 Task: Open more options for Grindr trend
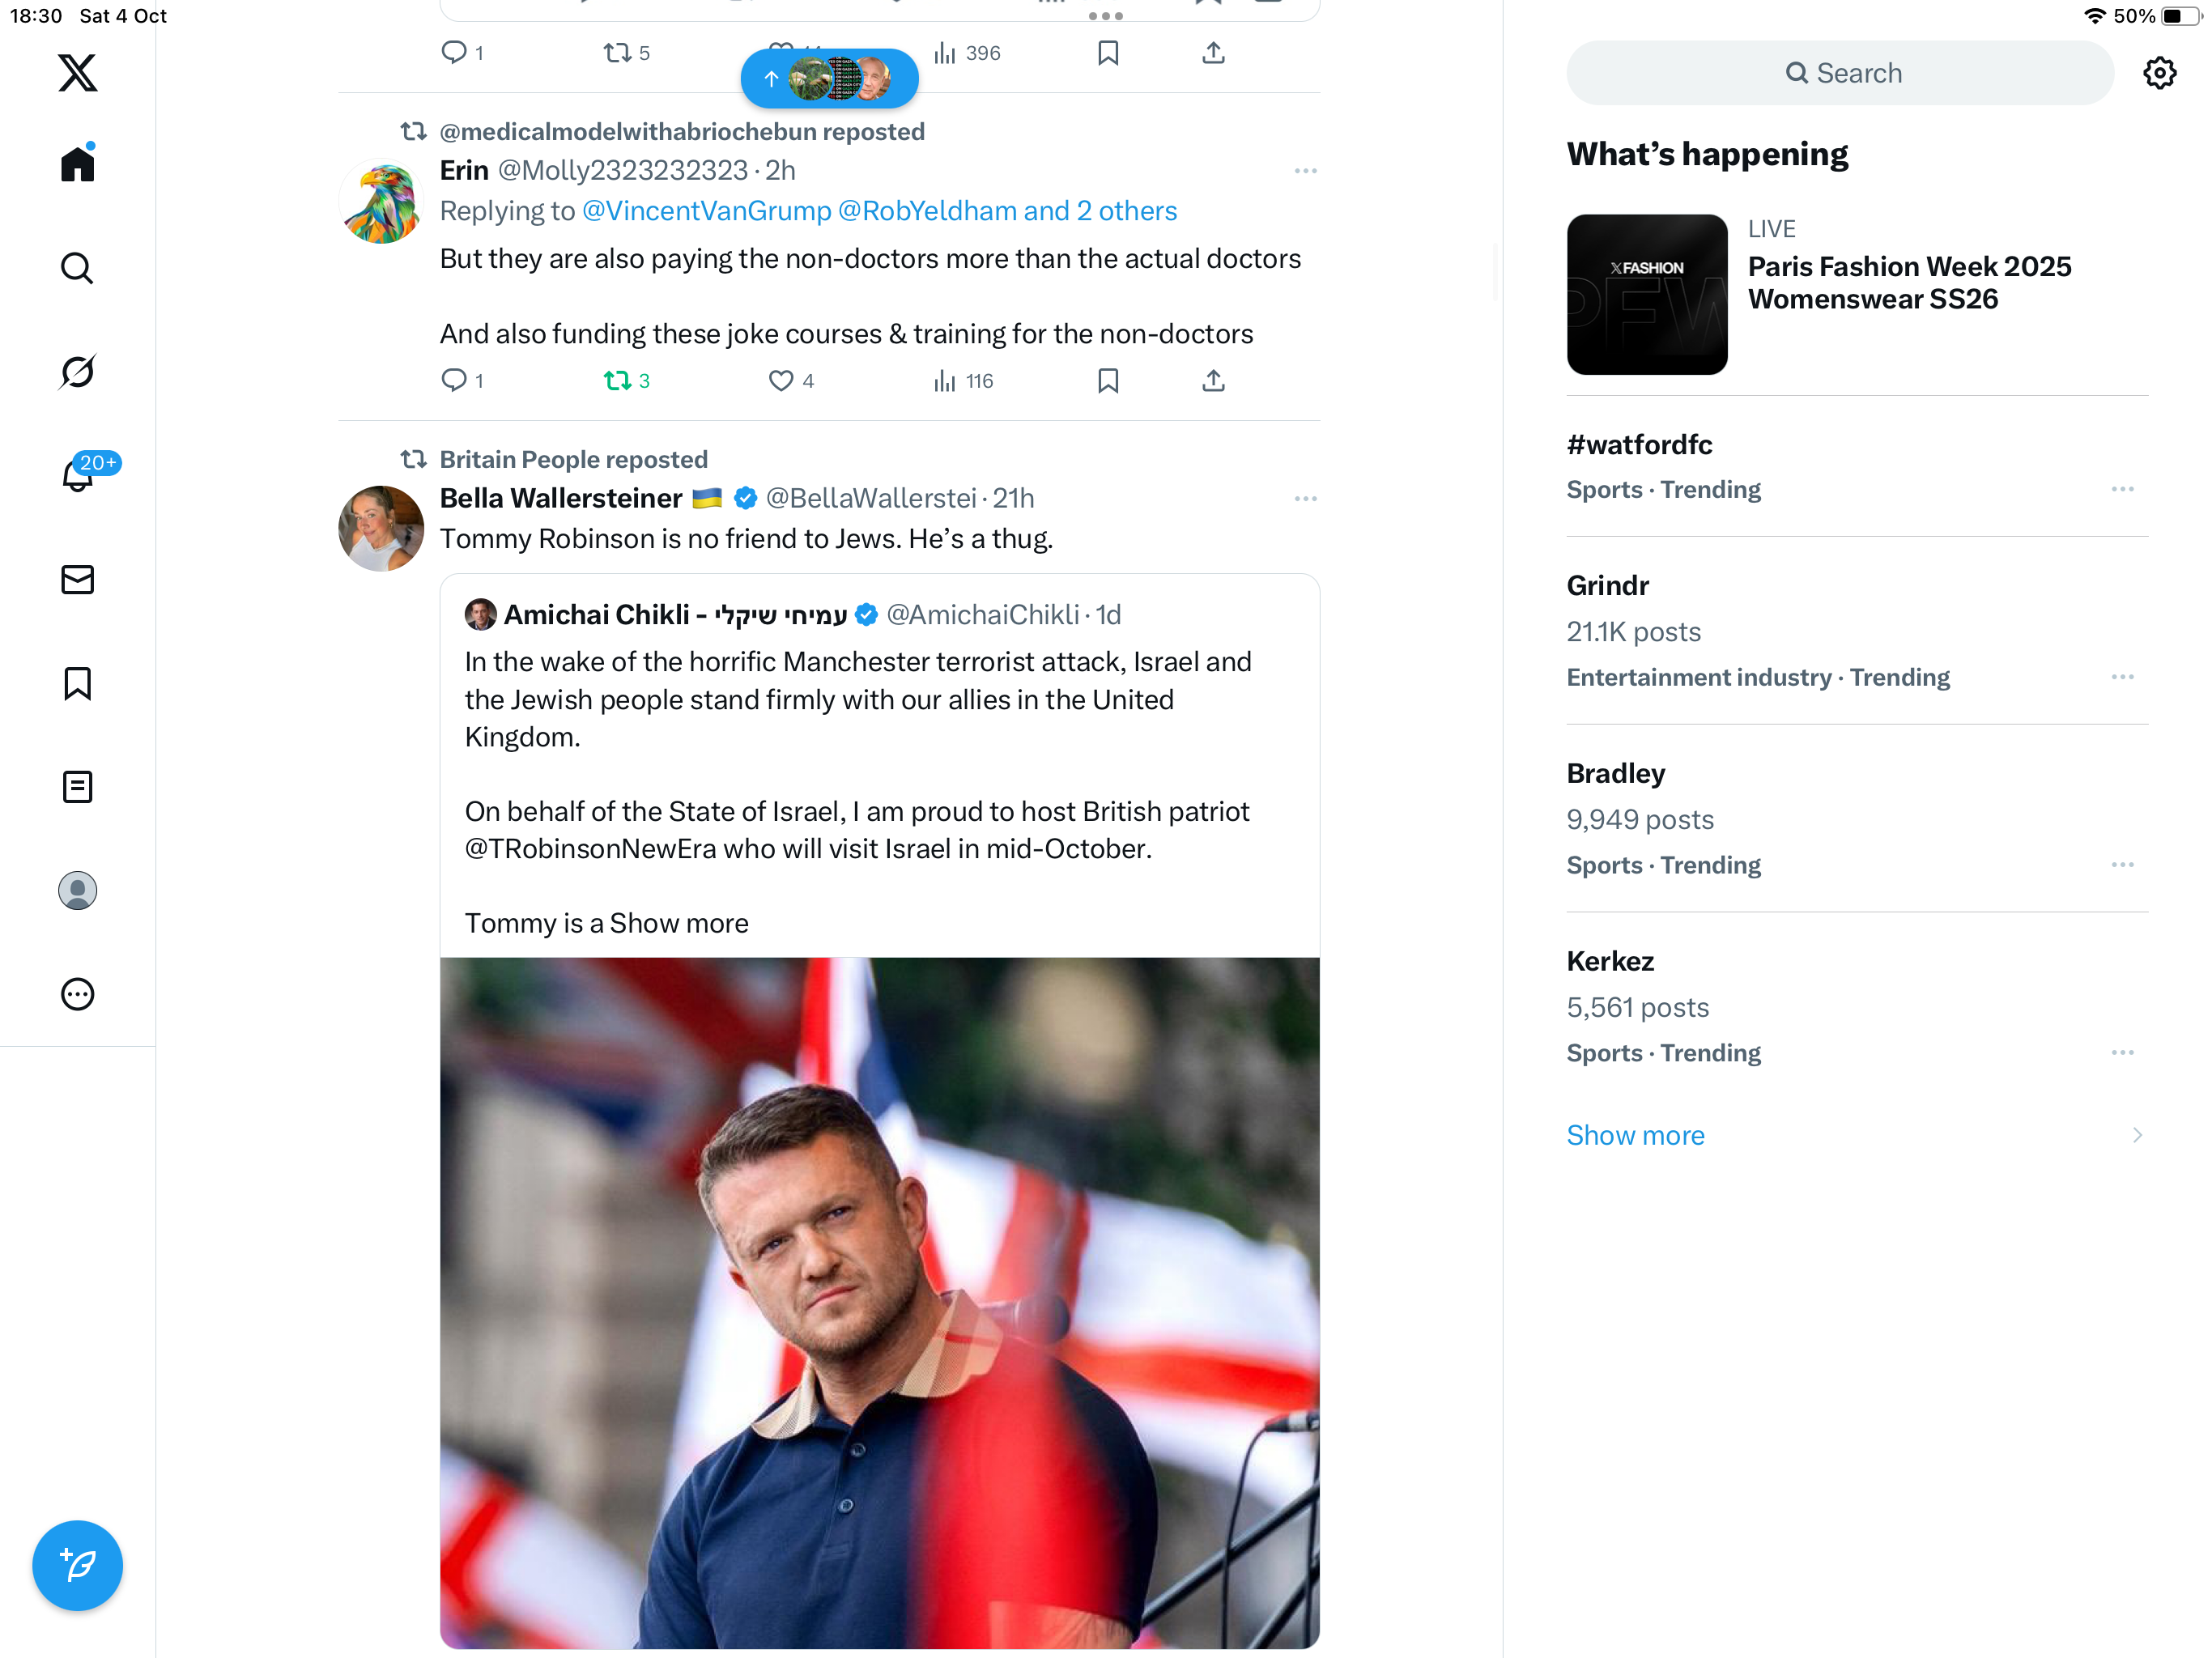2122,677
